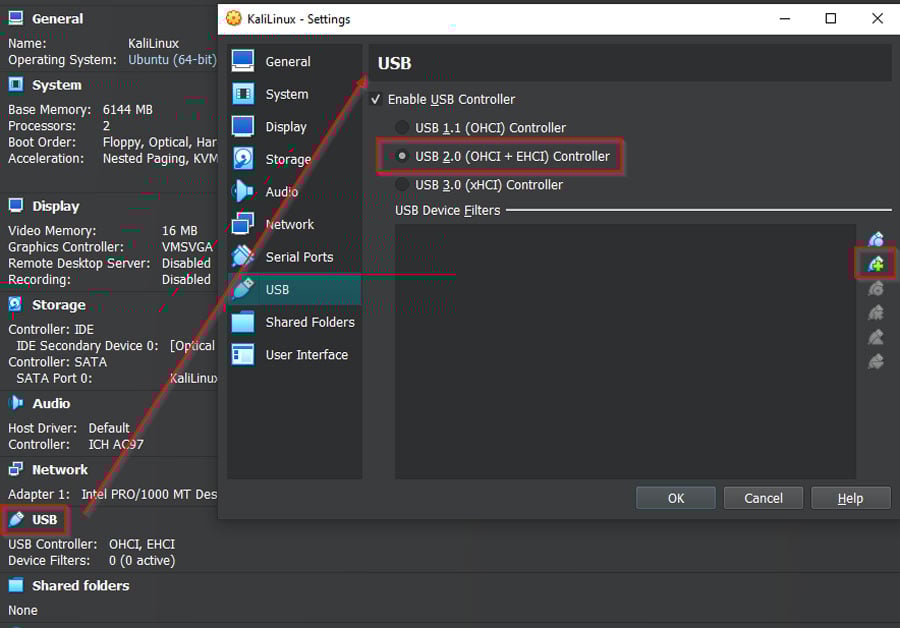Open General header in details pane
This screenshot has height=628, width=900.
57,19
